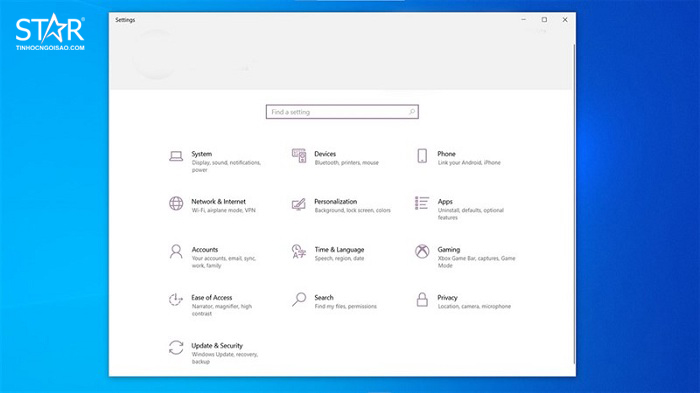Click 'Xbox Game Bar, captures, Game Mode' text

click(x=476, y=262)
